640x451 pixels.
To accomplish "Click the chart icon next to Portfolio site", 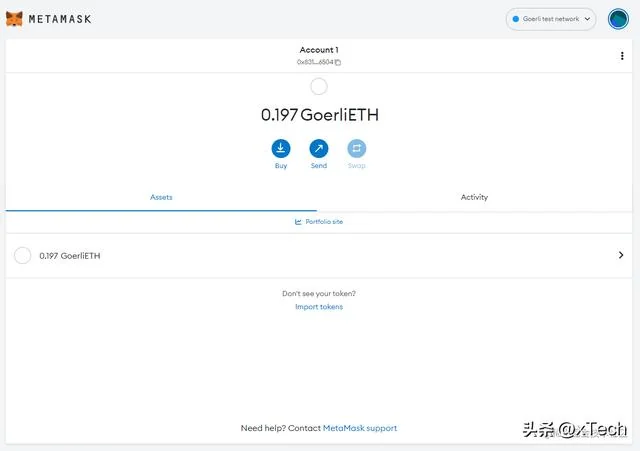I will (298, 222).
